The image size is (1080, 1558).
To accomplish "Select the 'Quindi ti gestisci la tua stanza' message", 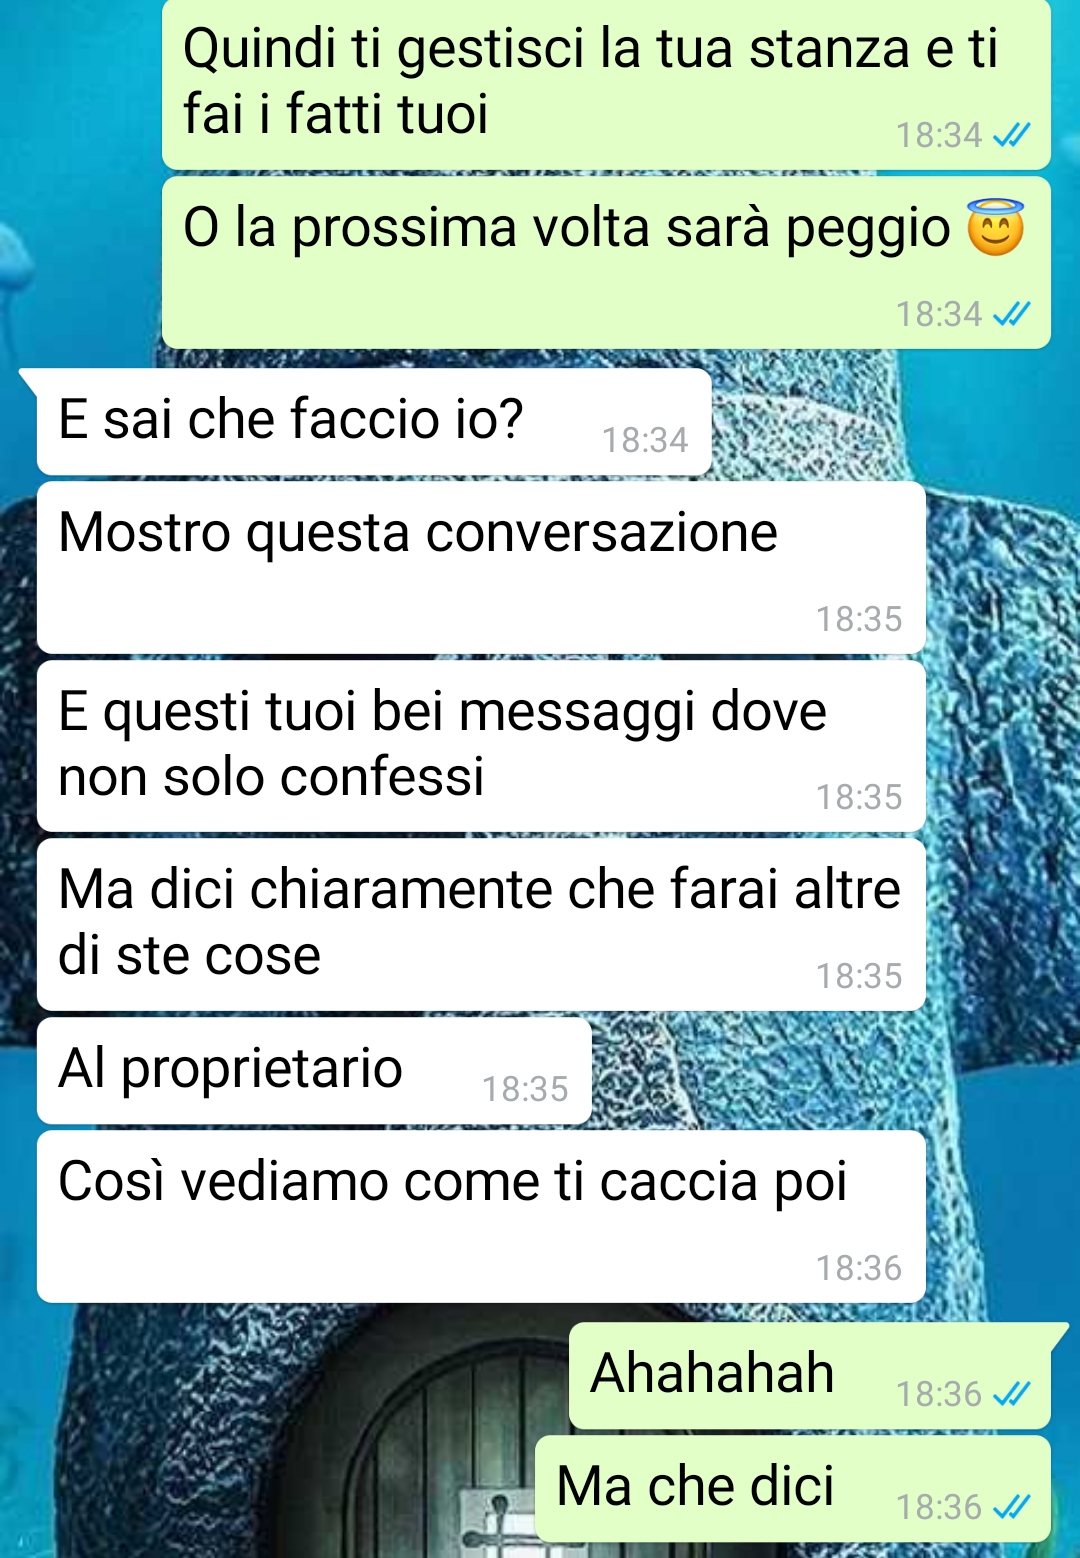I will (x=606, y=84).
